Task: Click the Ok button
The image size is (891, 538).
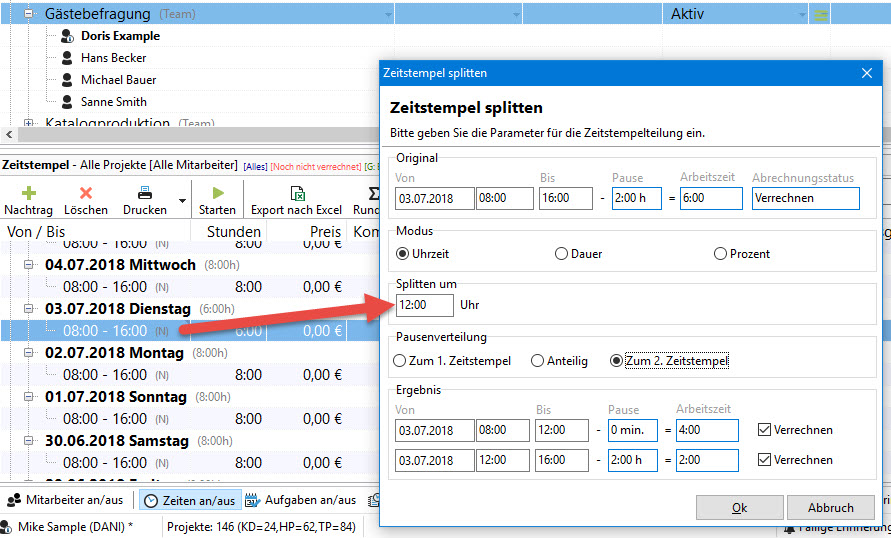Action: pos(739,507)
